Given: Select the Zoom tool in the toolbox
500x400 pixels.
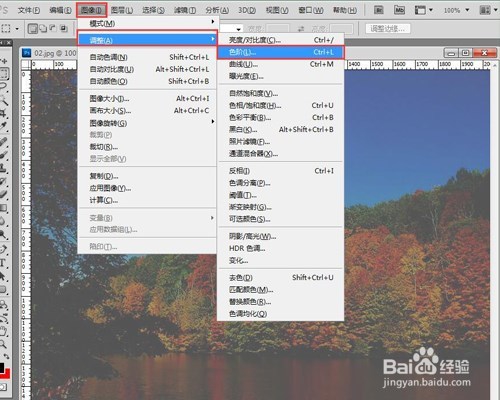Looking at the screenshot, I should pos(3,344).
